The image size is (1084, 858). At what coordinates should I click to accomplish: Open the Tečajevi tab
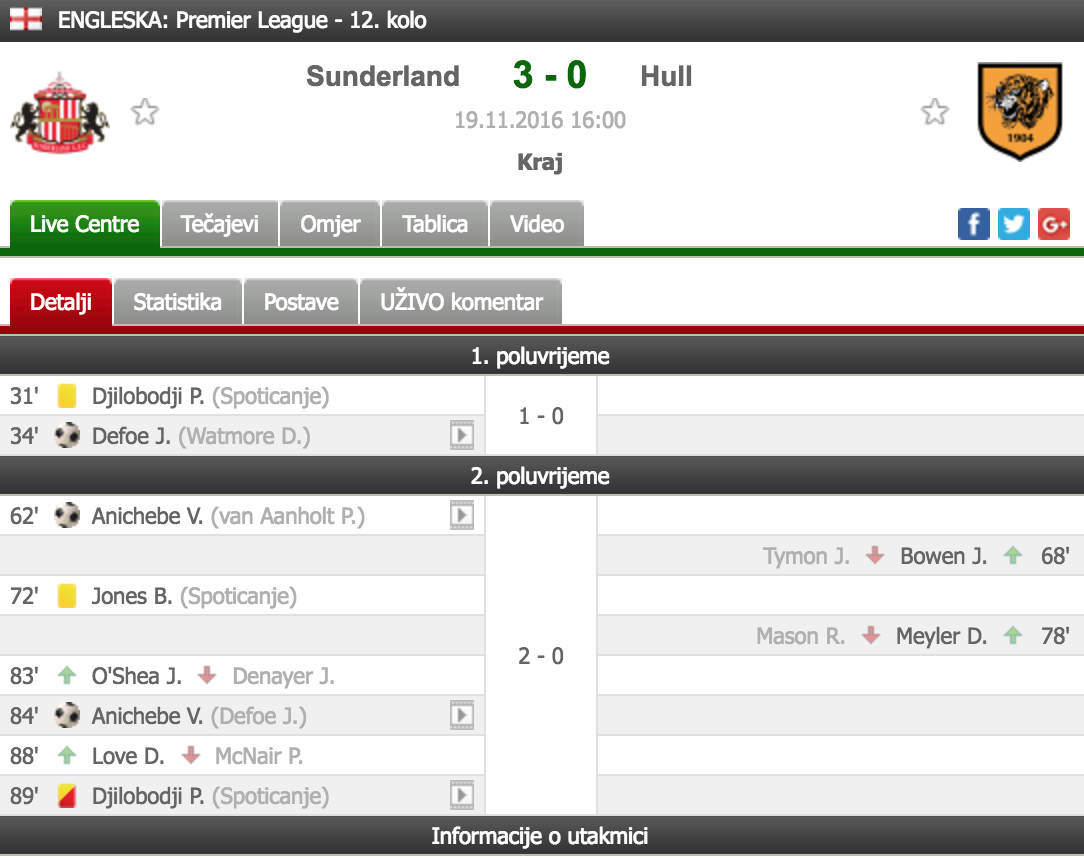(x=220, y=224)
